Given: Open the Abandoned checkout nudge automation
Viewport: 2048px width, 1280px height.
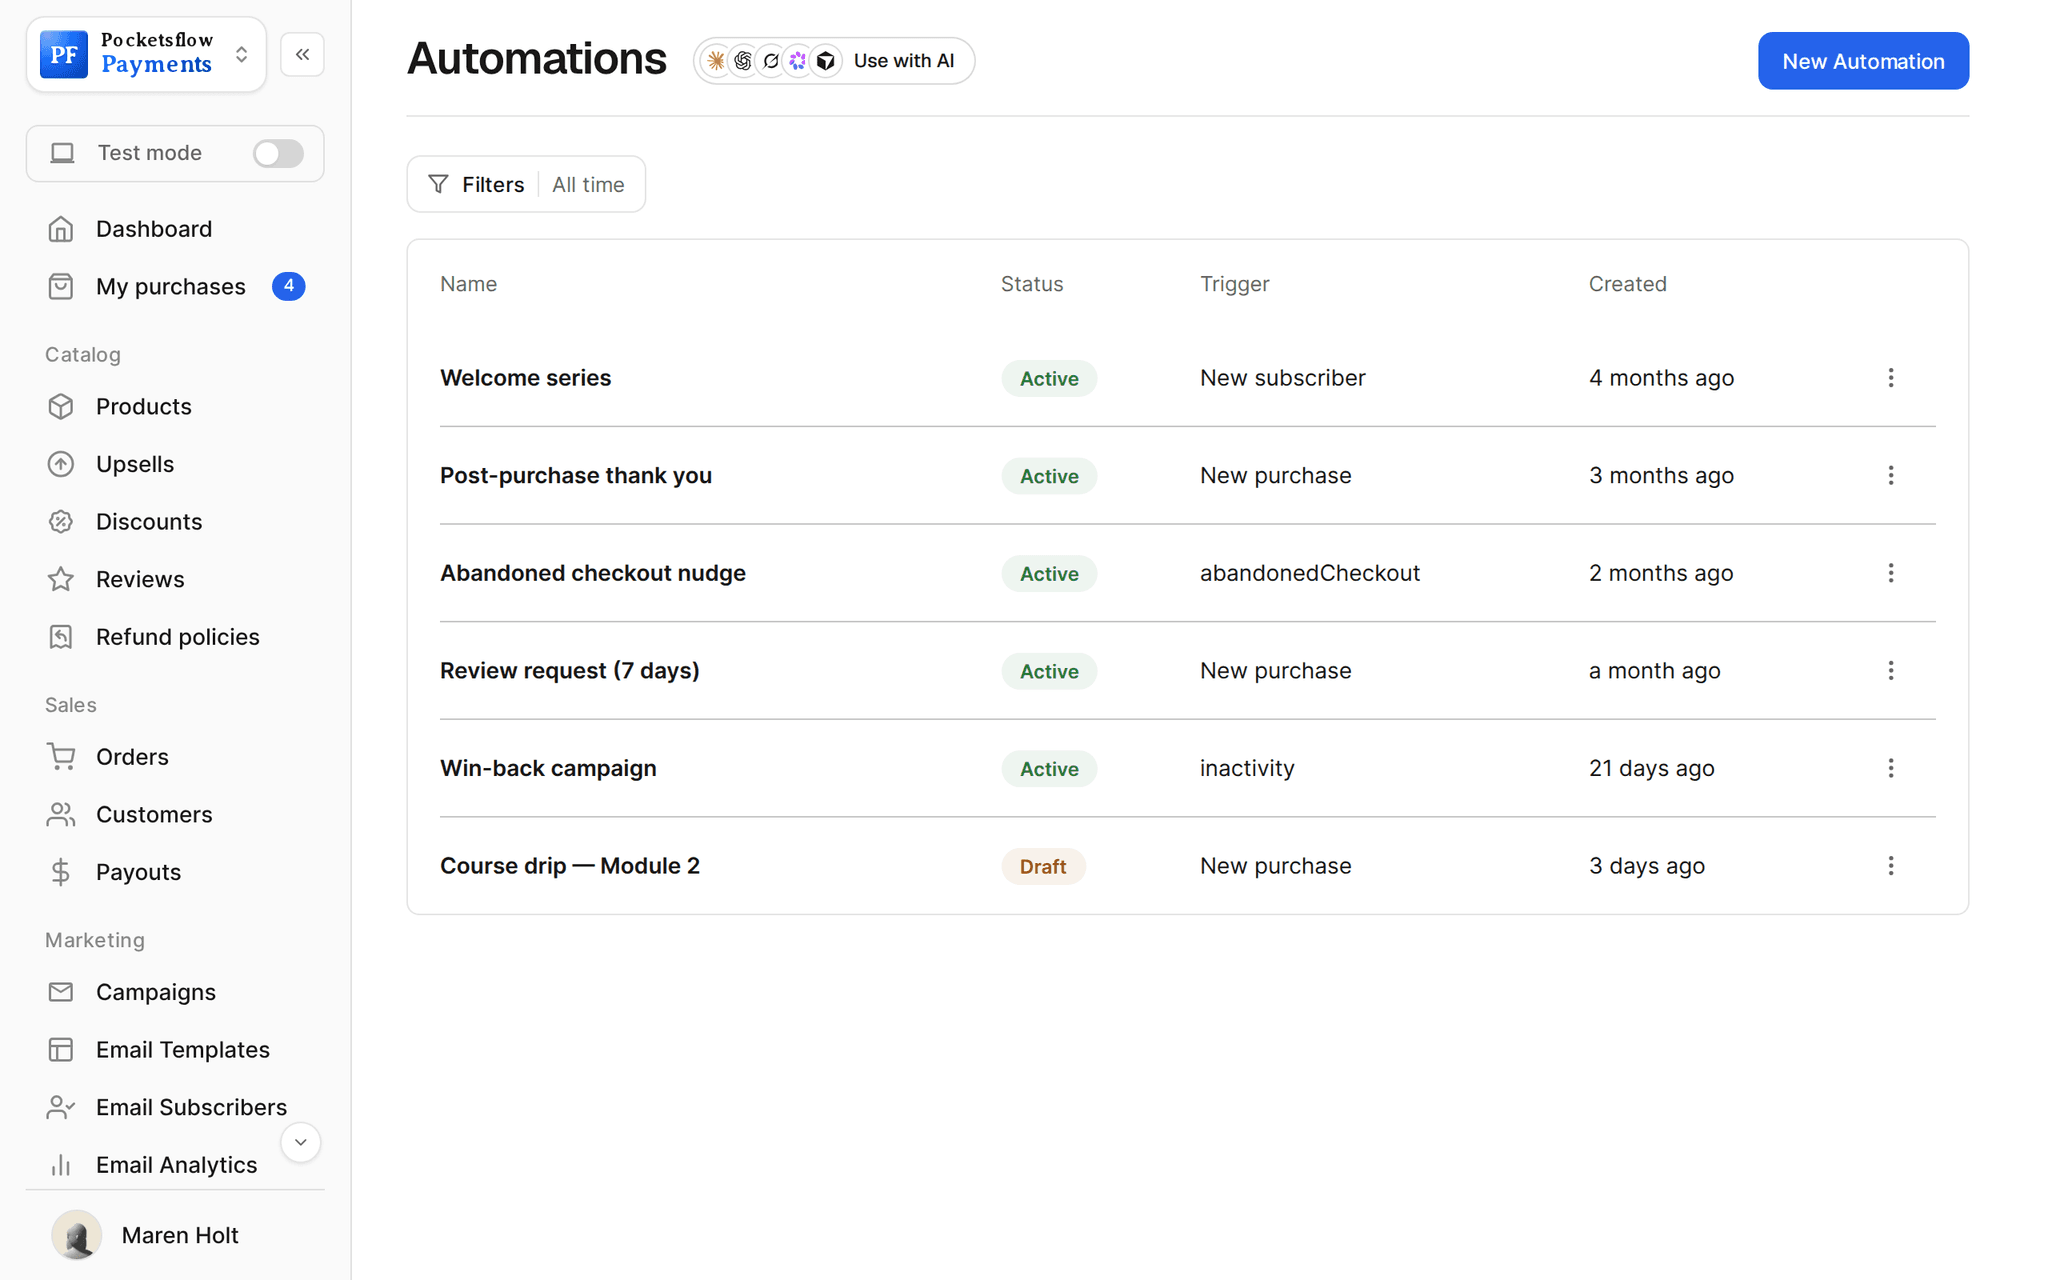Looking at the screenshot, I should (593, 573).
